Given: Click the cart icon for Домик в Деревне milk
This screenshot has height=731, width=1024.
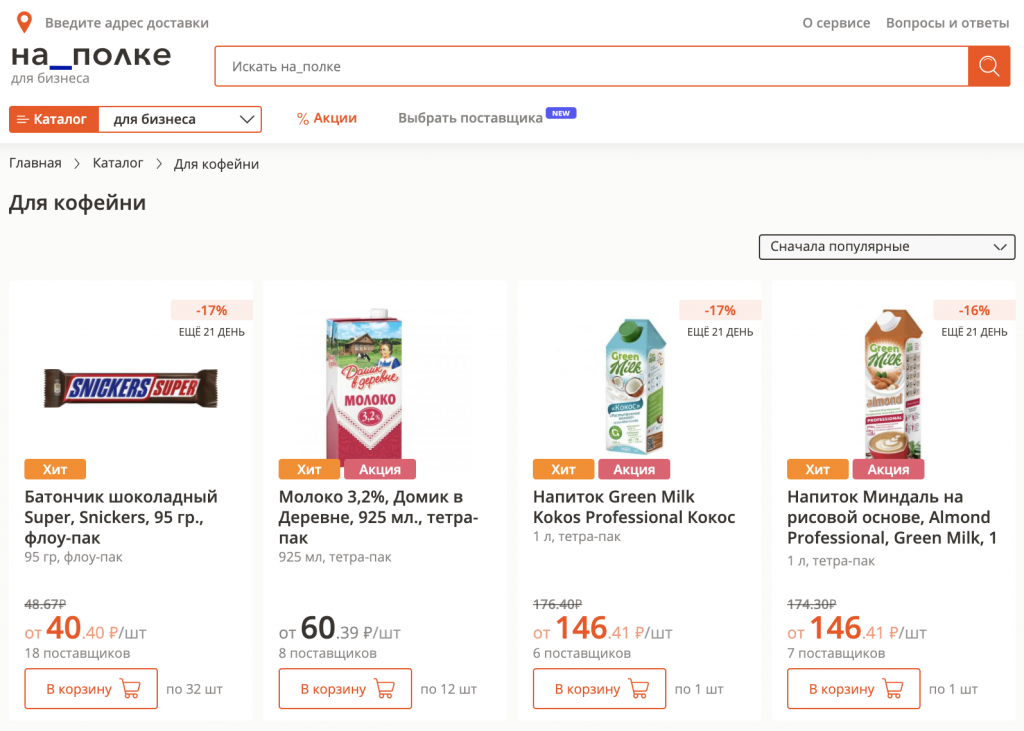Looking at the screenshot, I should (x=383, y=689).
